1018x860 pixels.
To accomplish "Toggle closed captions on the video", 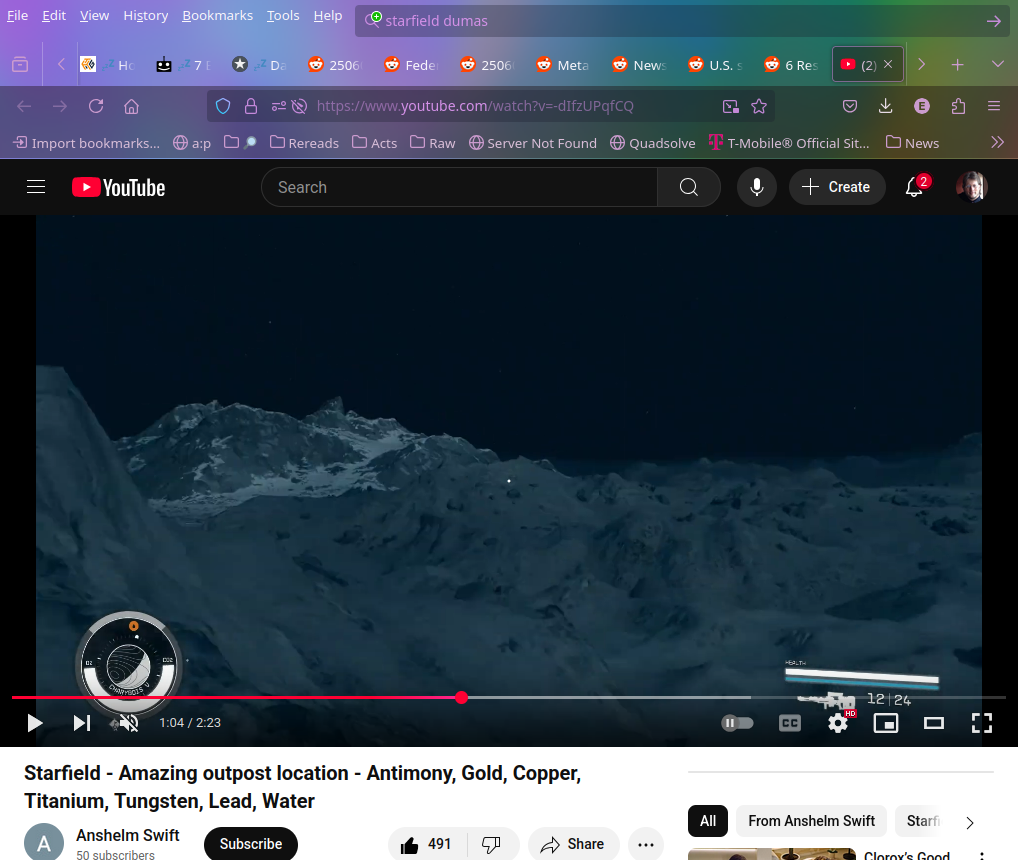I will [790, 723].
